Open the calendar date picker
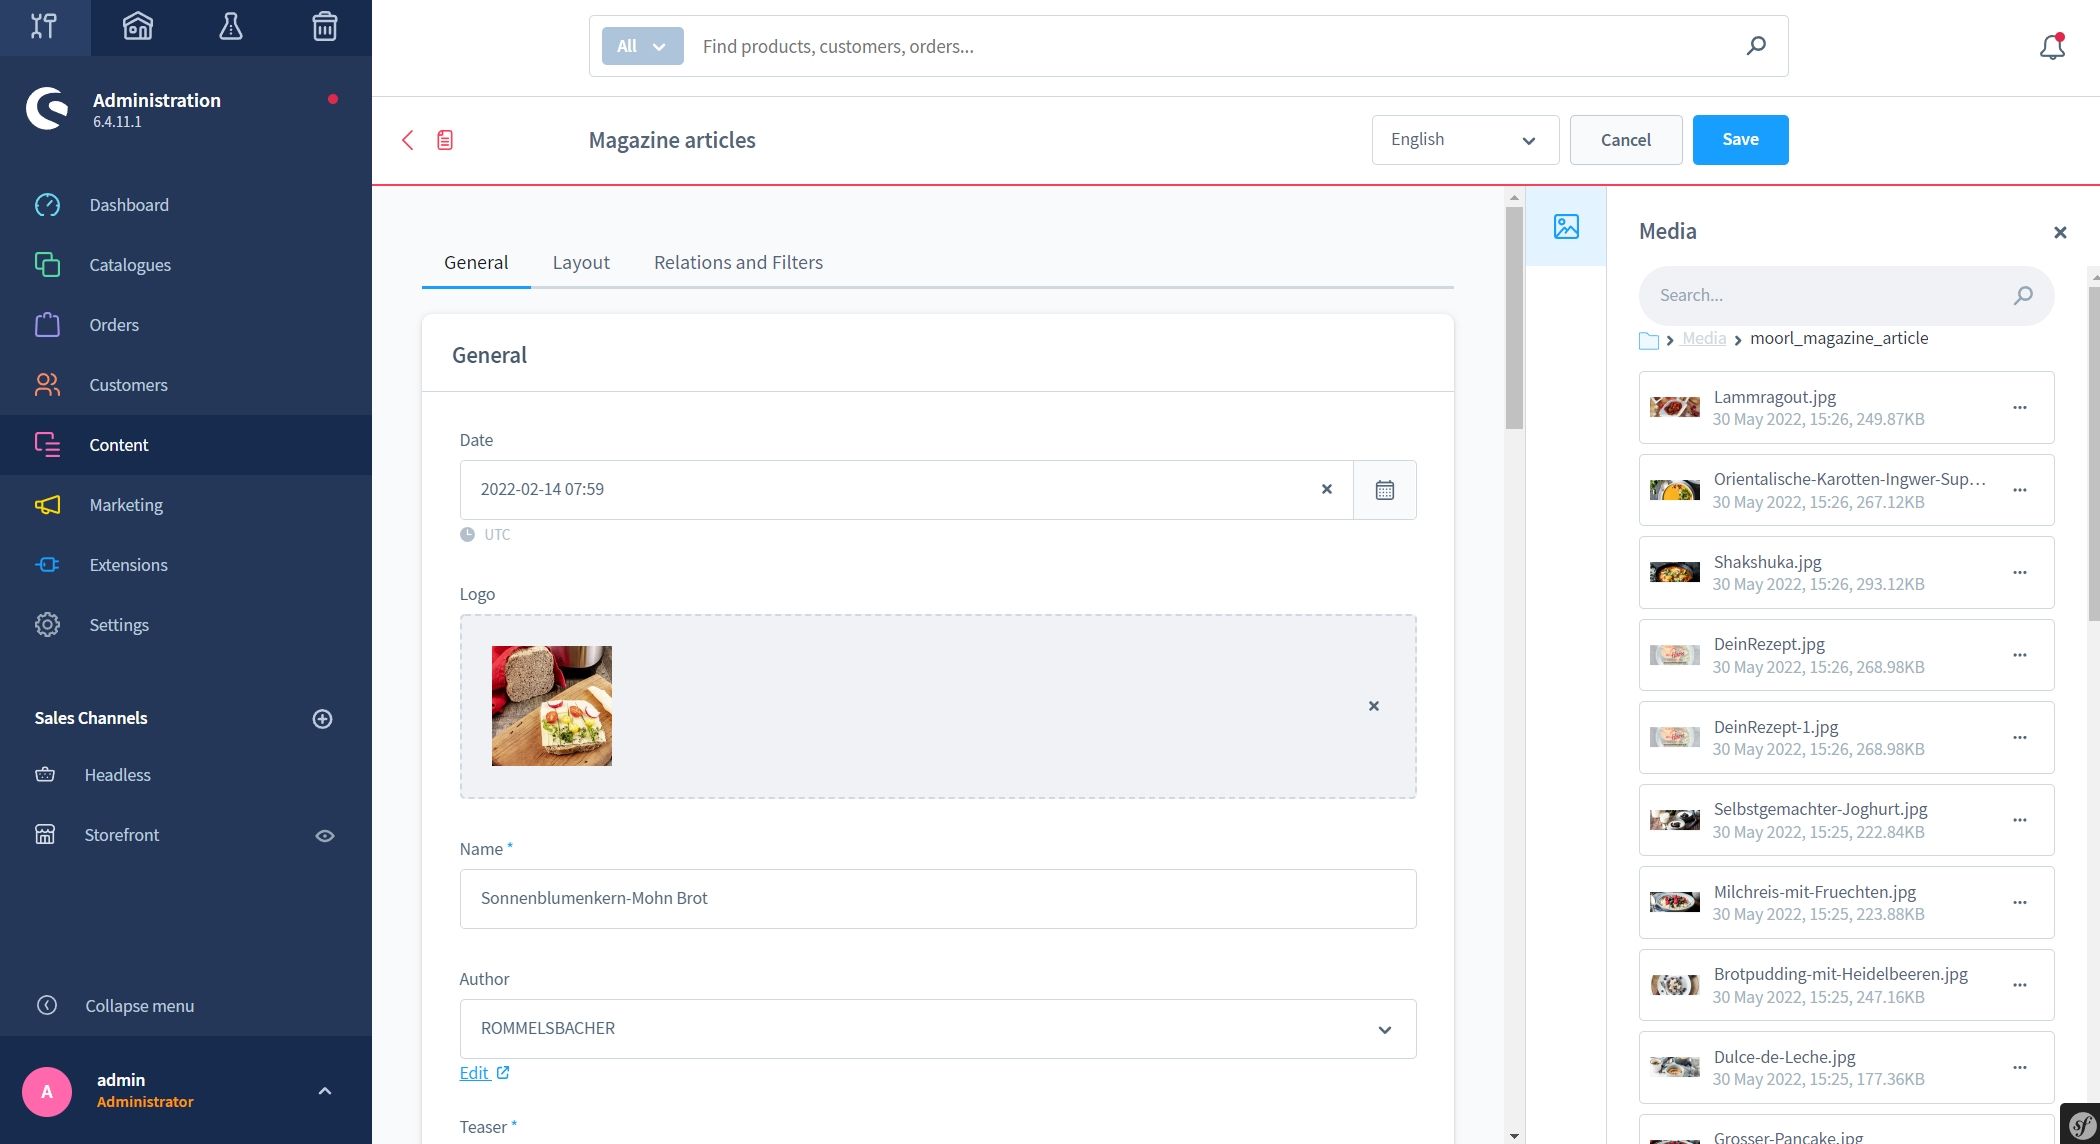 (1384, 490)
